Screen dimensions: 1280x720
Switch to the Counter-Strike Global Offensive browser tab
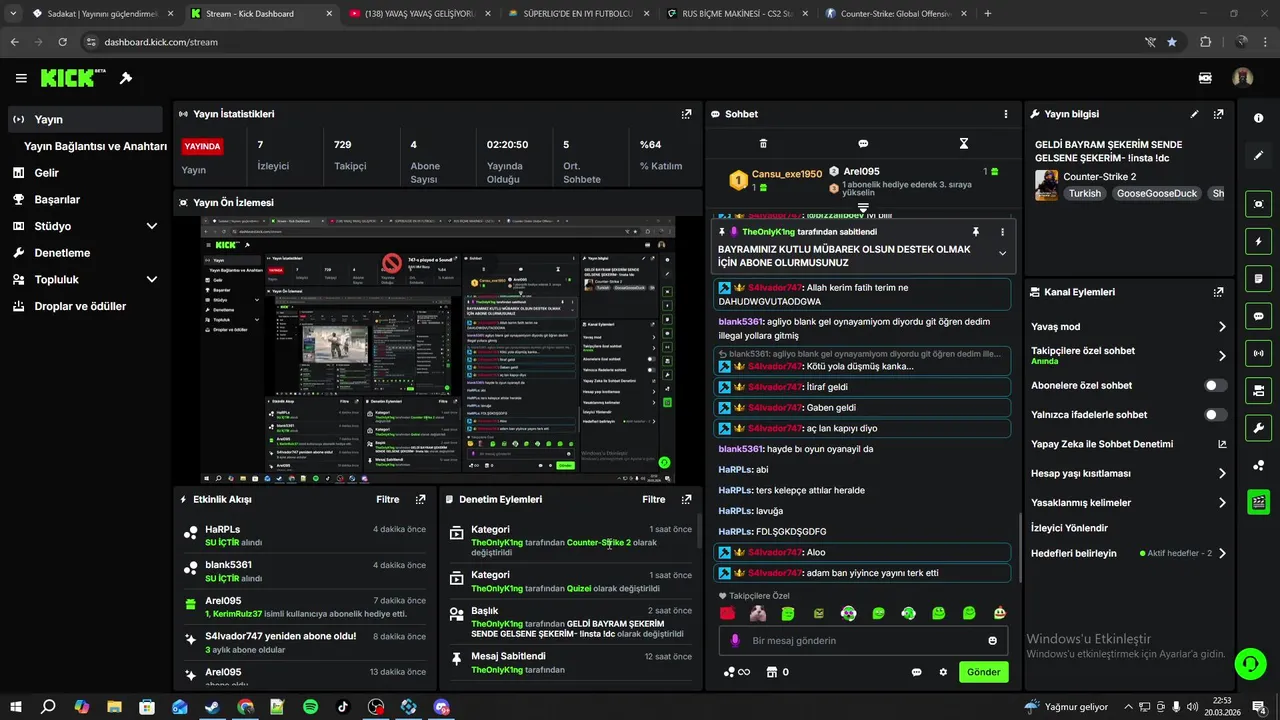896,14
